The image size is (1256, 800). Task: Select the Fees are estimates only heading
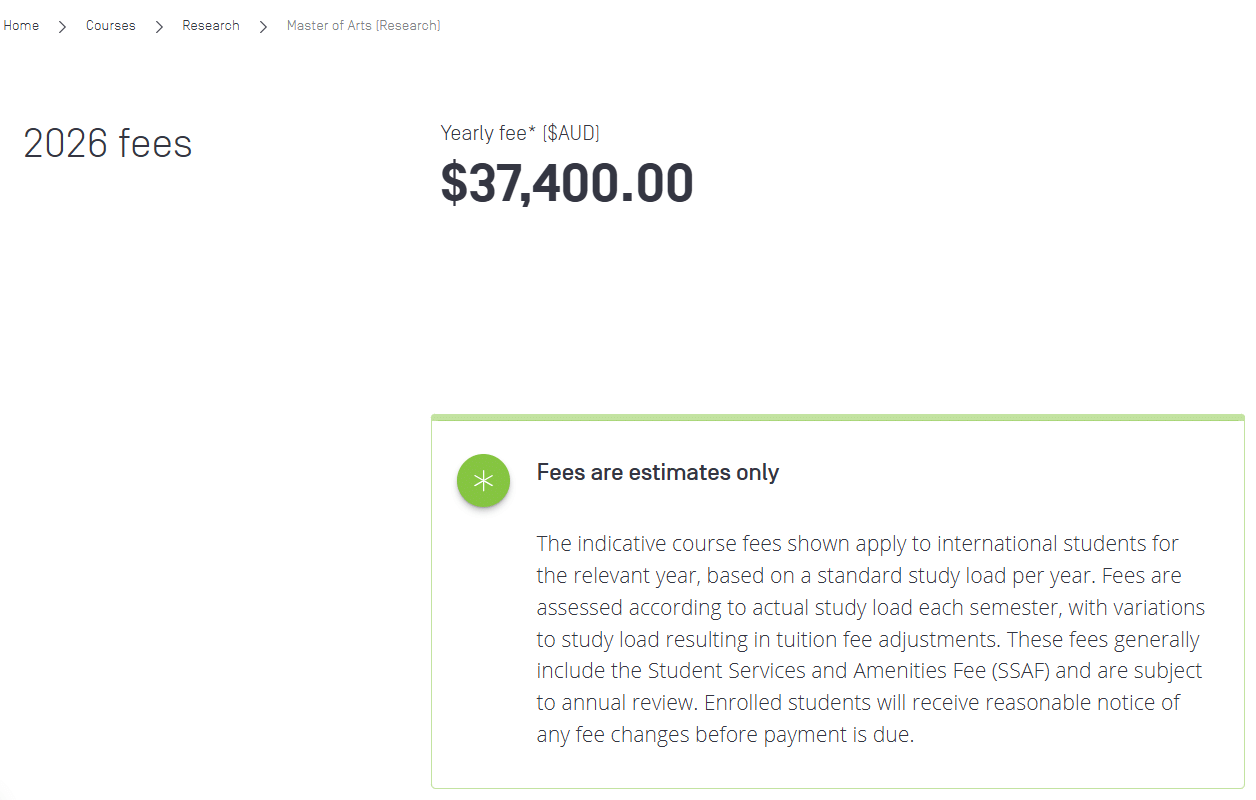[x=658, y=472]
